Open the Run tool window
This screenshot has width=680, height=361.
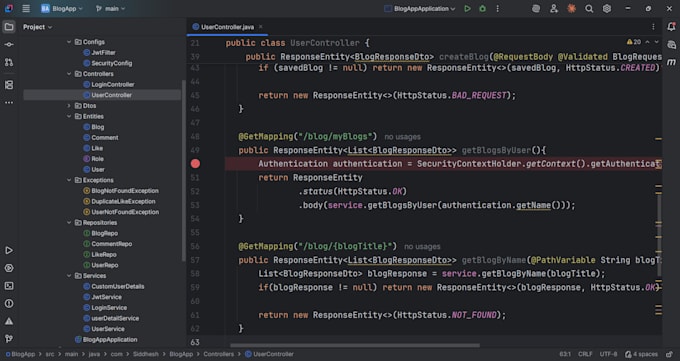(9, 250)
